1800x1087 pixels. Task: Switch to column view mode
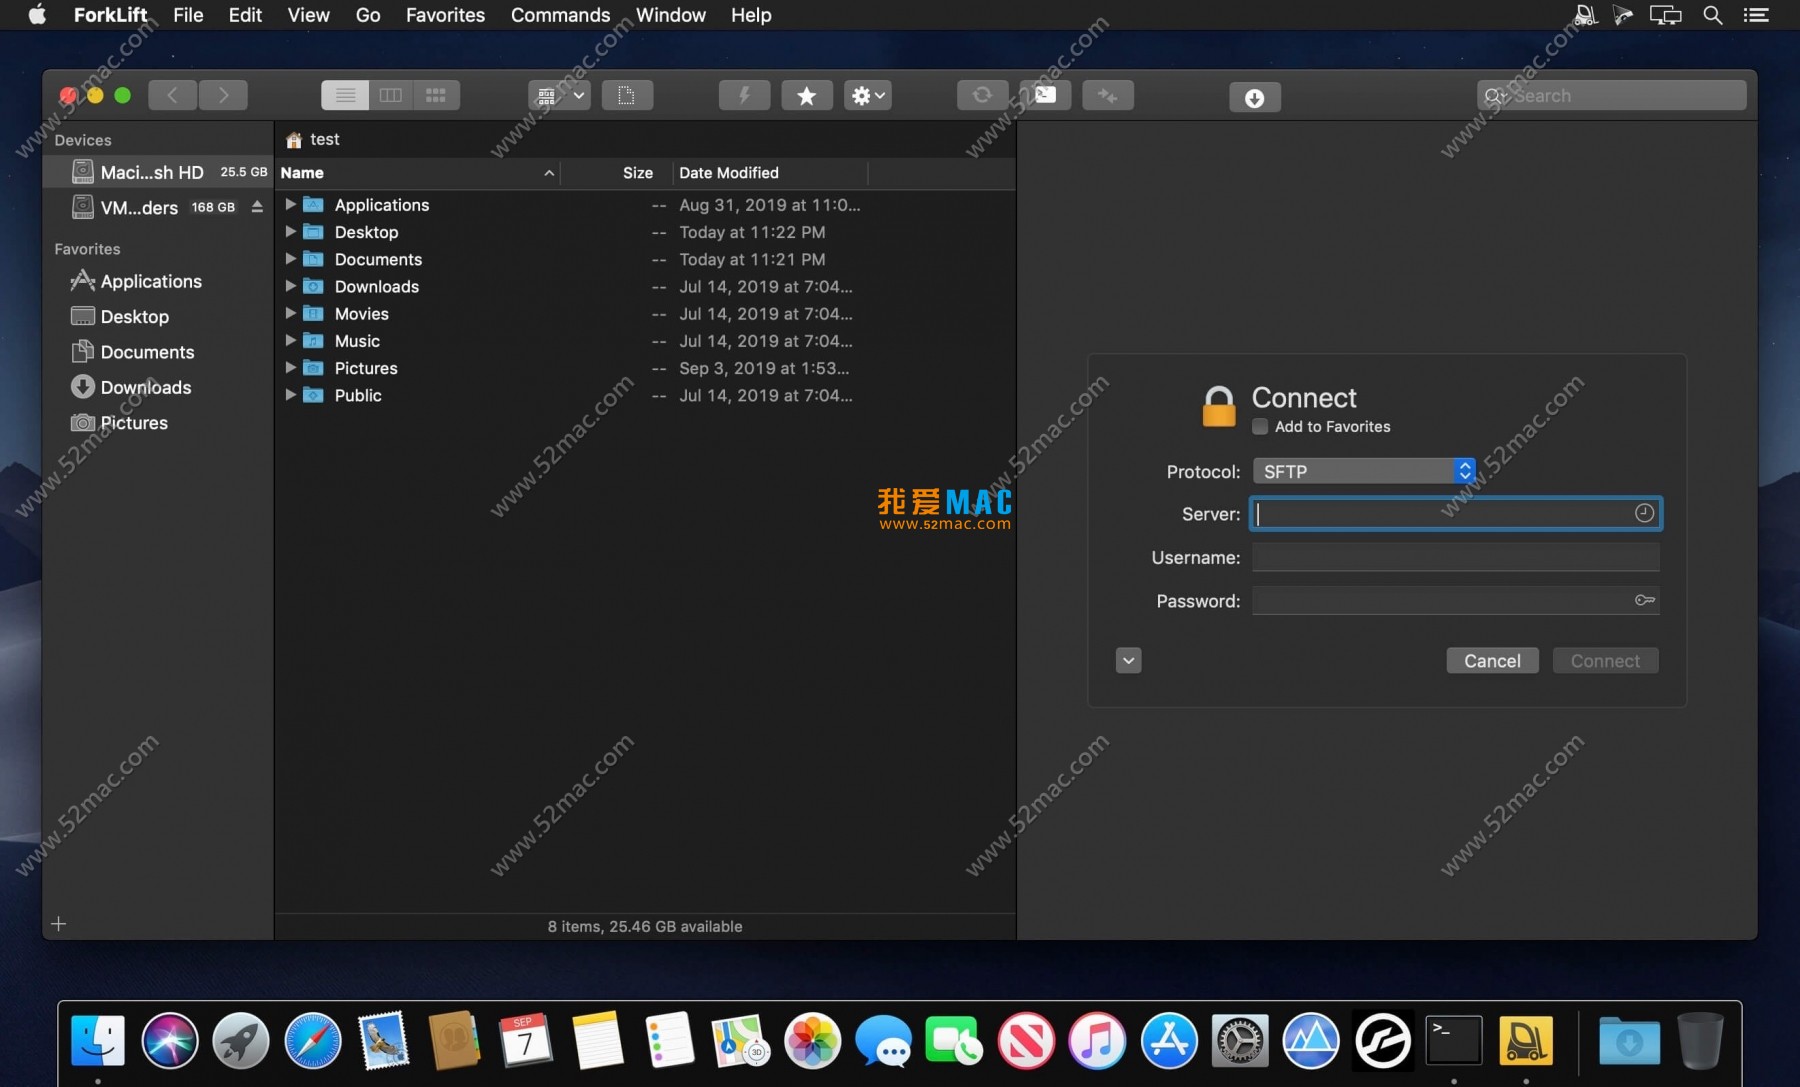(391, 95)
